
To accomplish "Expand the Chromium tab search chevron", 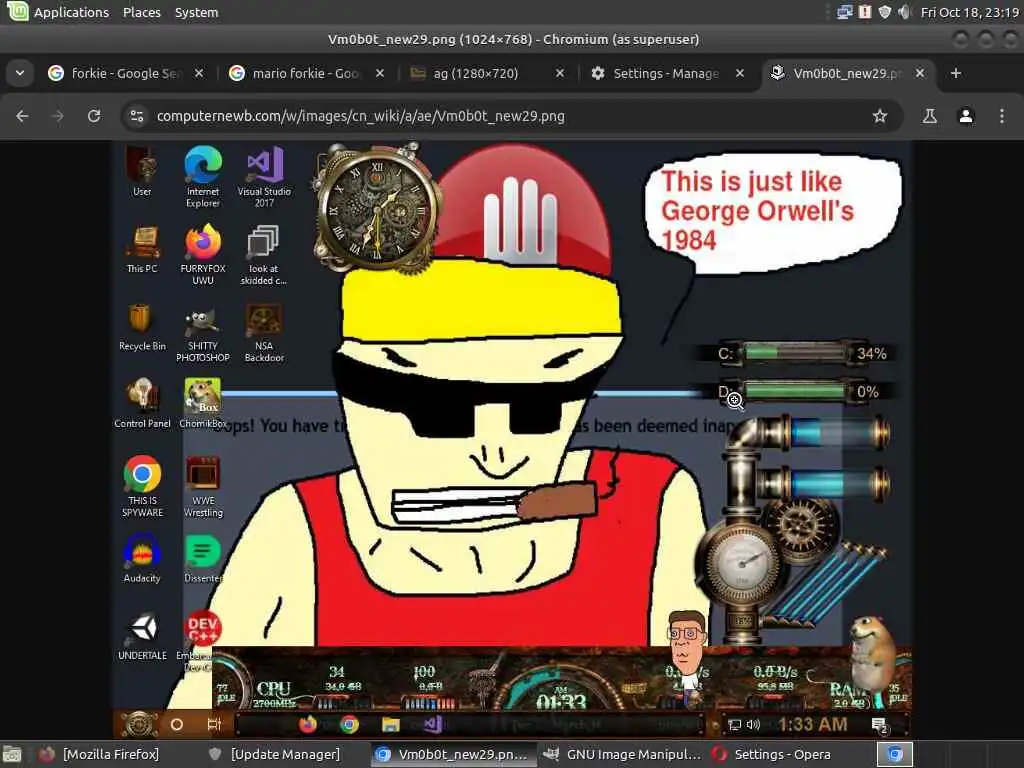I will coord(20,73).
